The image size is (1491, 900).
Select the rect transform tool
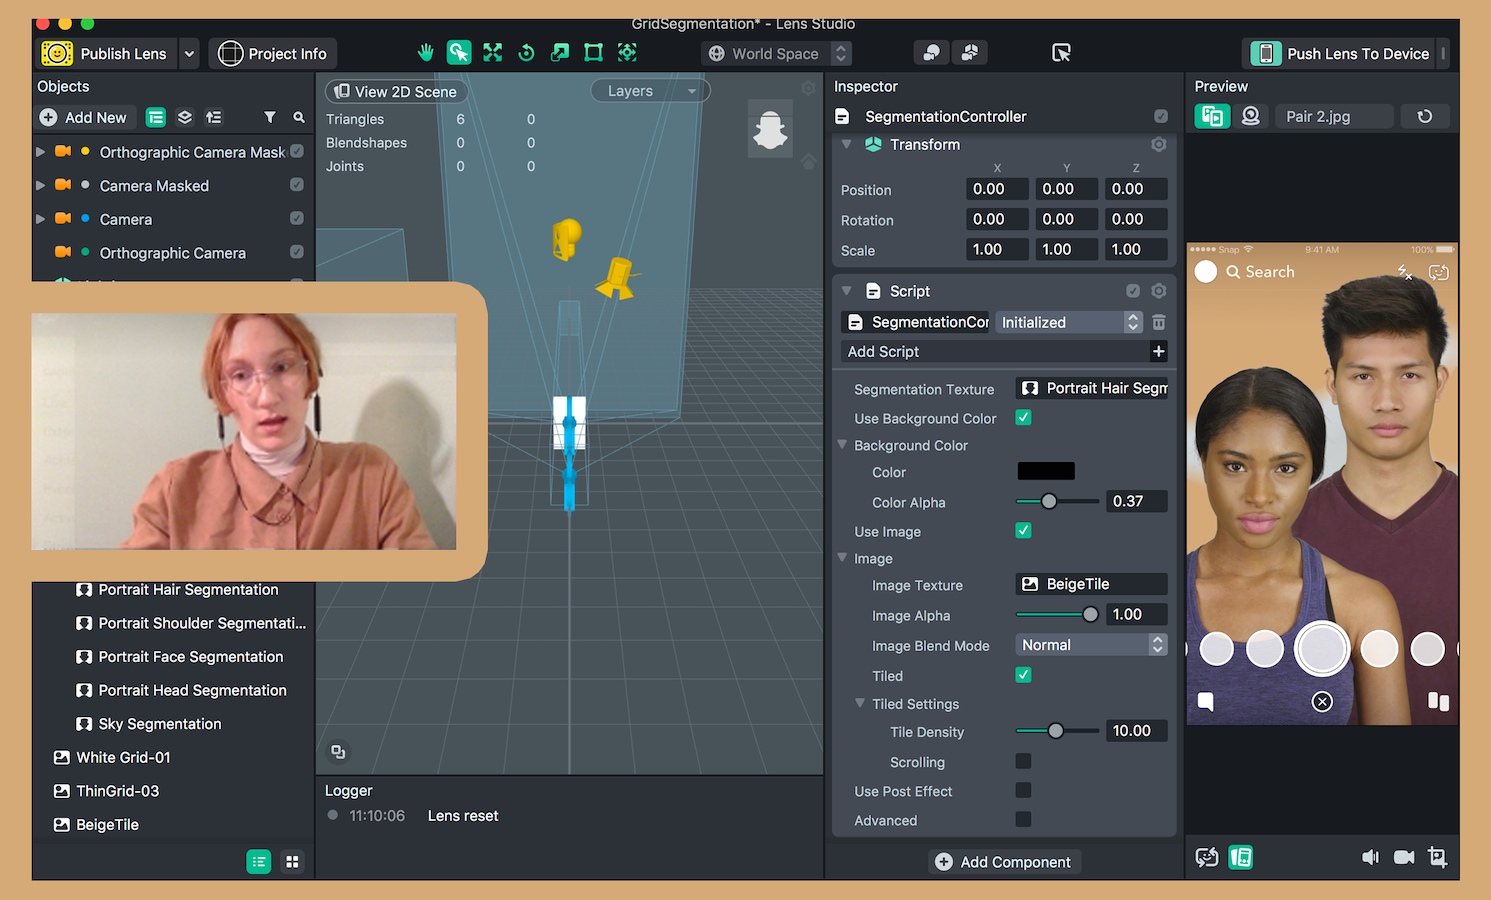click(593, 53)
